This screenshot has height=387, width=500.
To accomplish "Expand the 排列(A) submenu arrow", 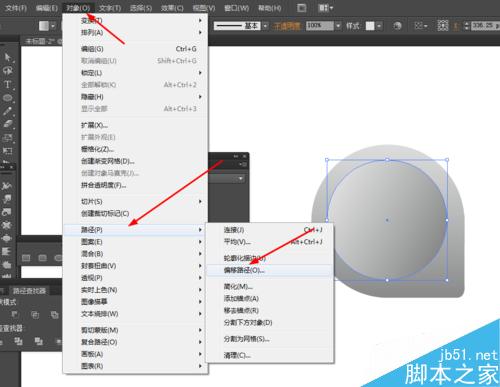I will 200,32.
